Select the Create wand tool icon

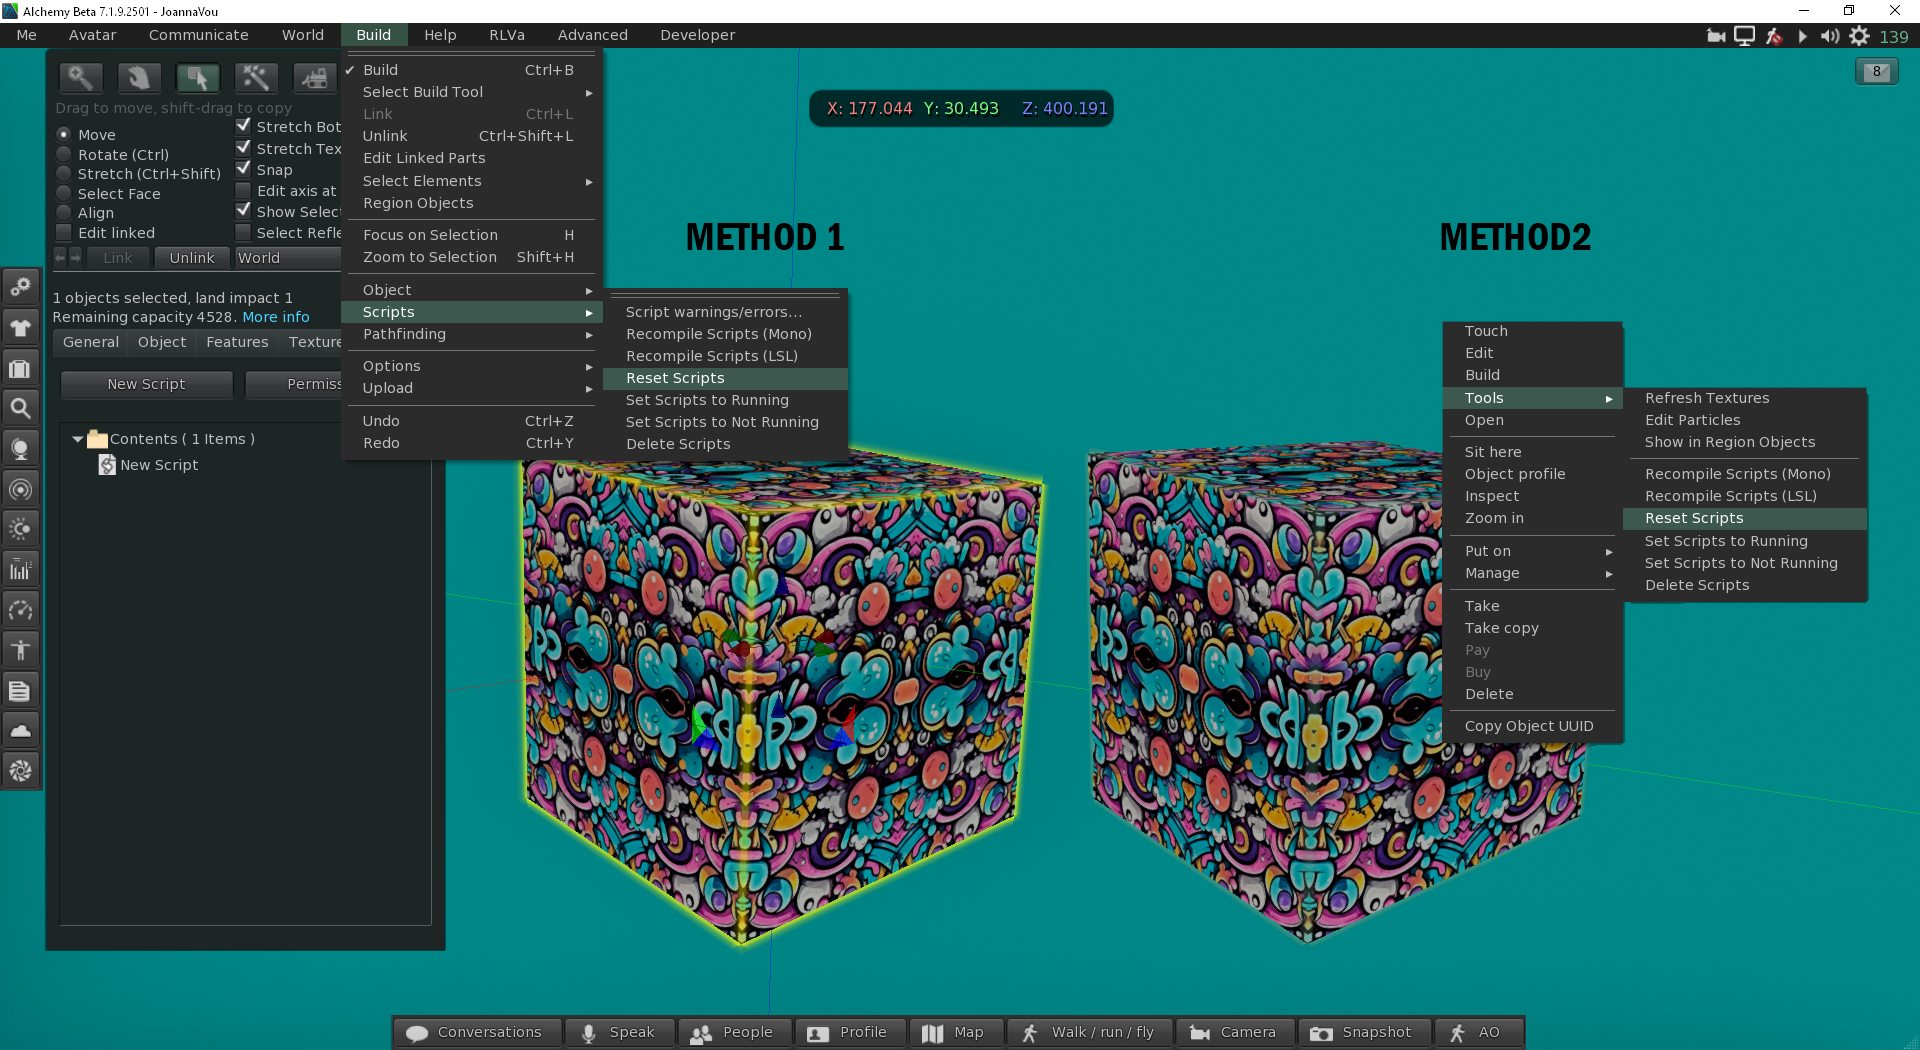(x=256, y=77)
